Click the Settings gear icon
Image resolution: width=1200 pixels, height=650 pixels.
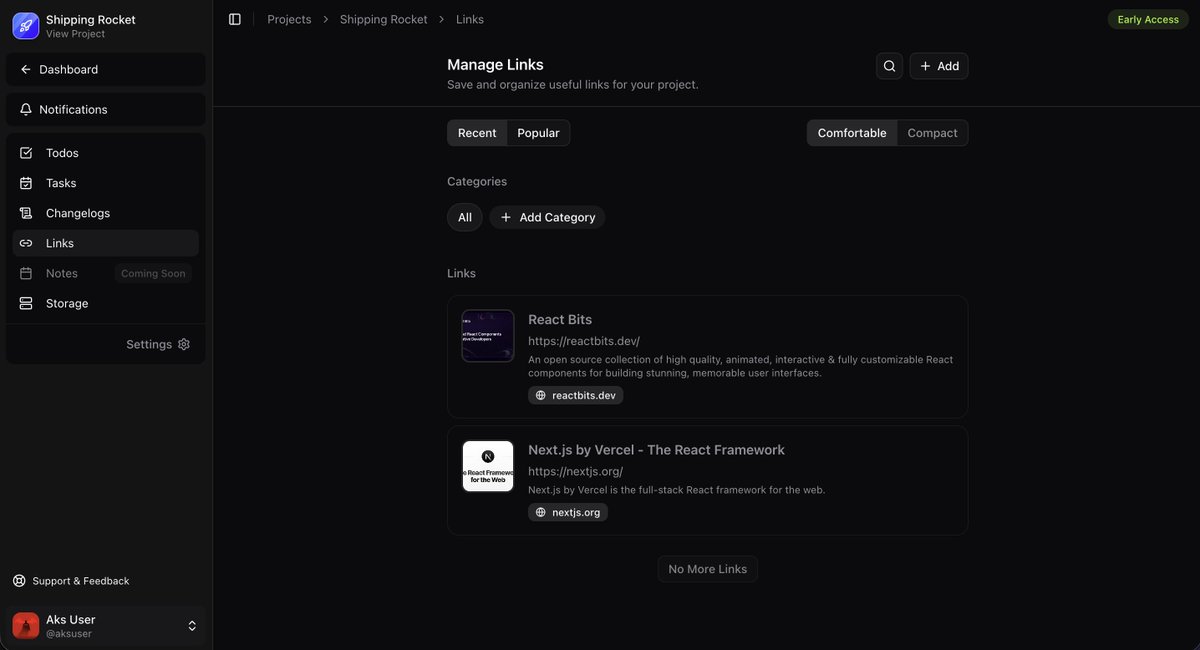(184, 344)
